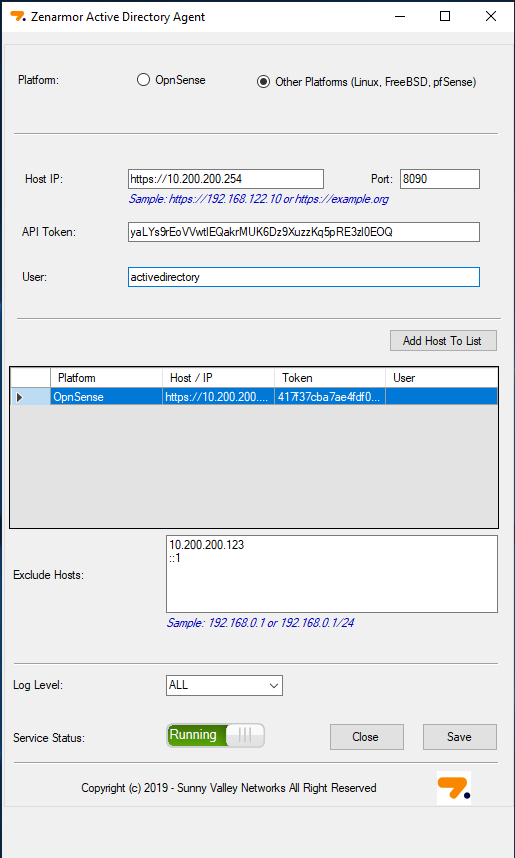The height and width of the screenshot is (858, 515).
Task: Click the User column header in table
Action: pyautogui.click(x=442, y=378)
